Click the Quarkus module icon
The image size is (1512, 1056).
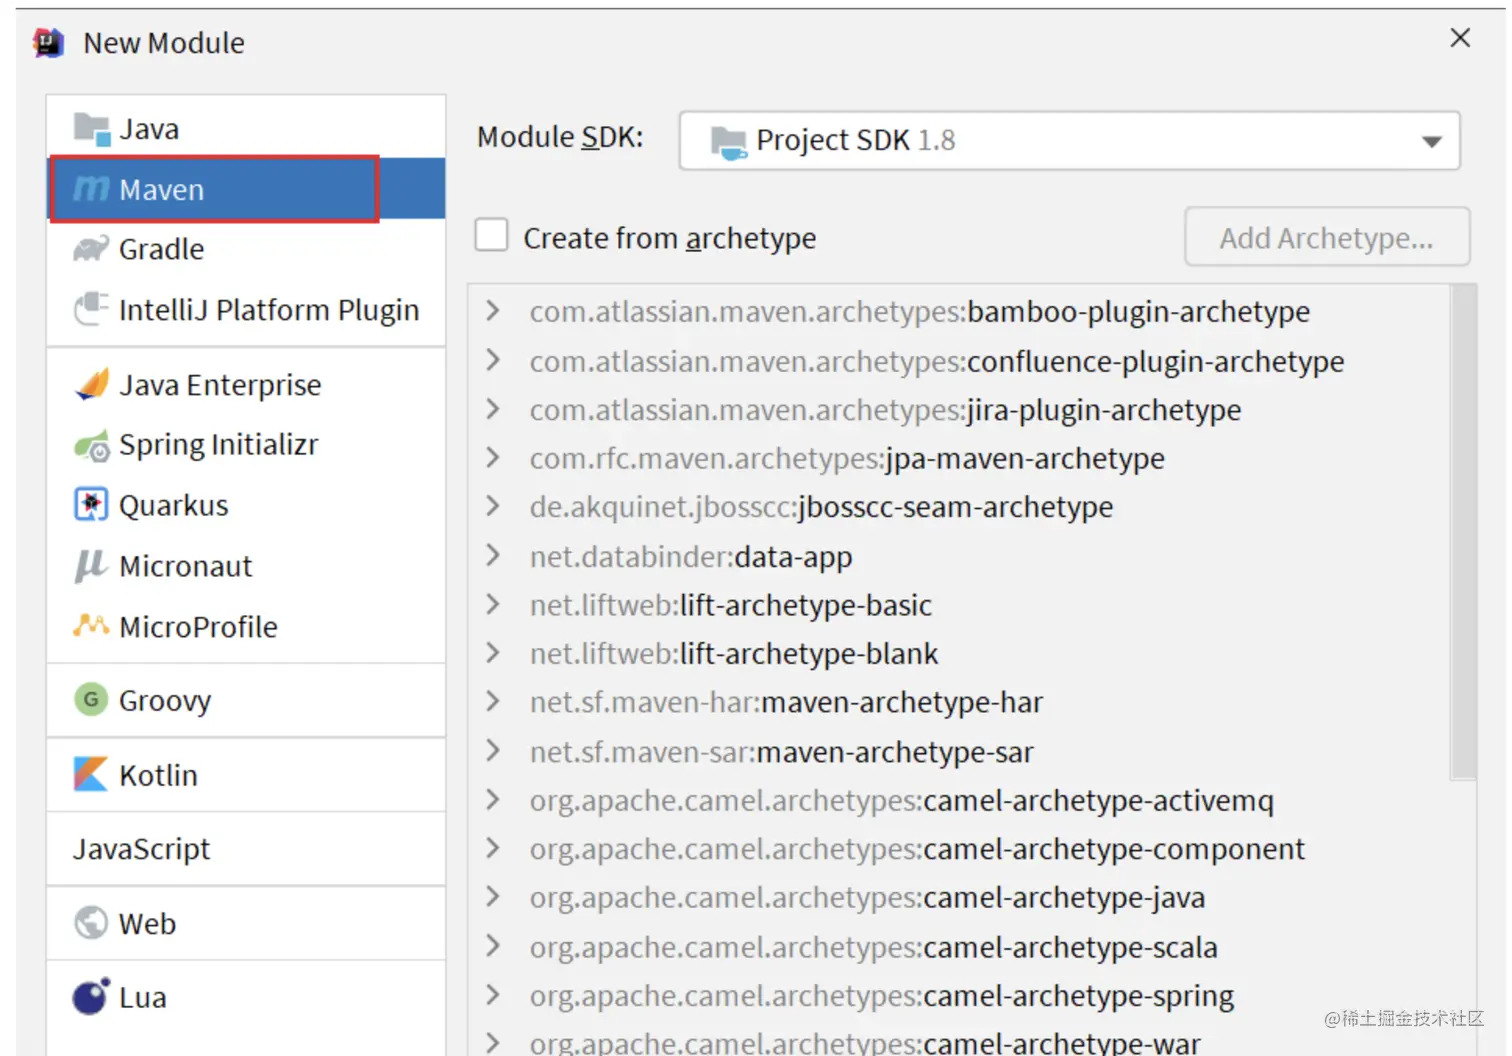(x=91, y=505)
